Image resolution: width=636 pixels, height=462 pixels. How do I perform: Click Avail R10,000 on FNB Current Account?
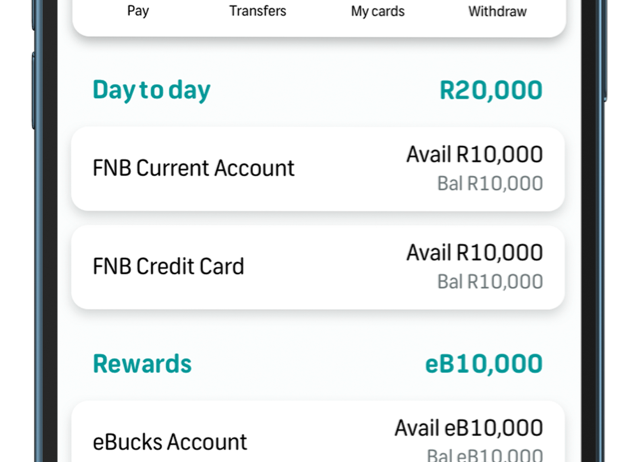(474, 154)
